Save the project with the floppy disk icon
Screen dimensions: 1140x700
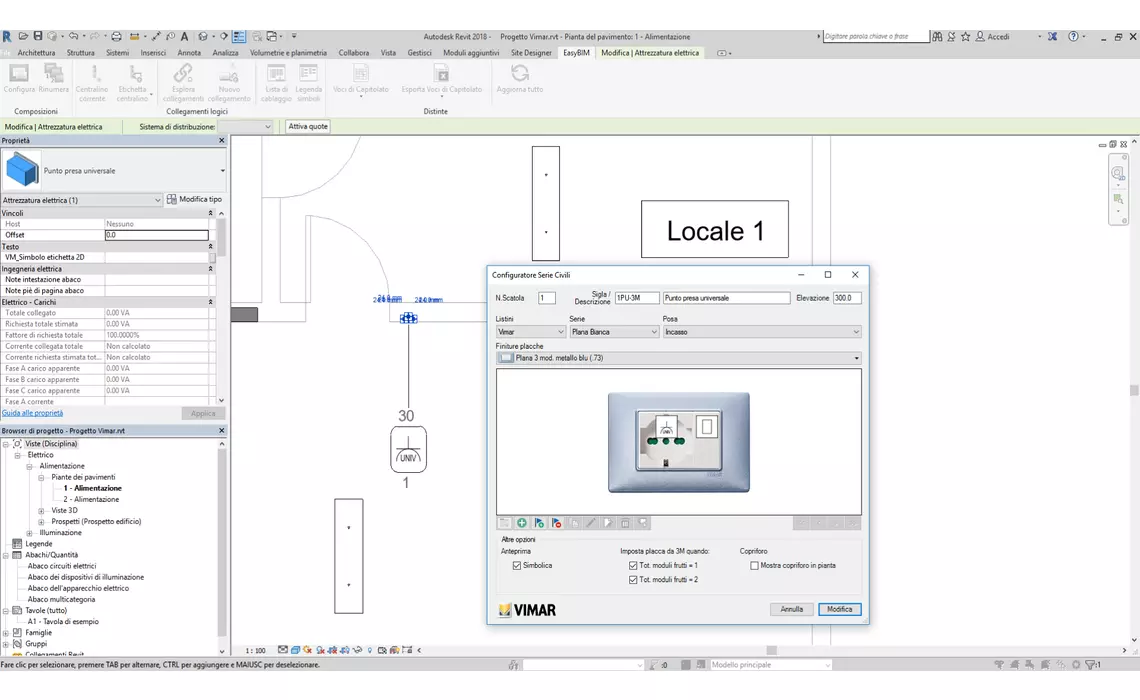coord(38,36)
